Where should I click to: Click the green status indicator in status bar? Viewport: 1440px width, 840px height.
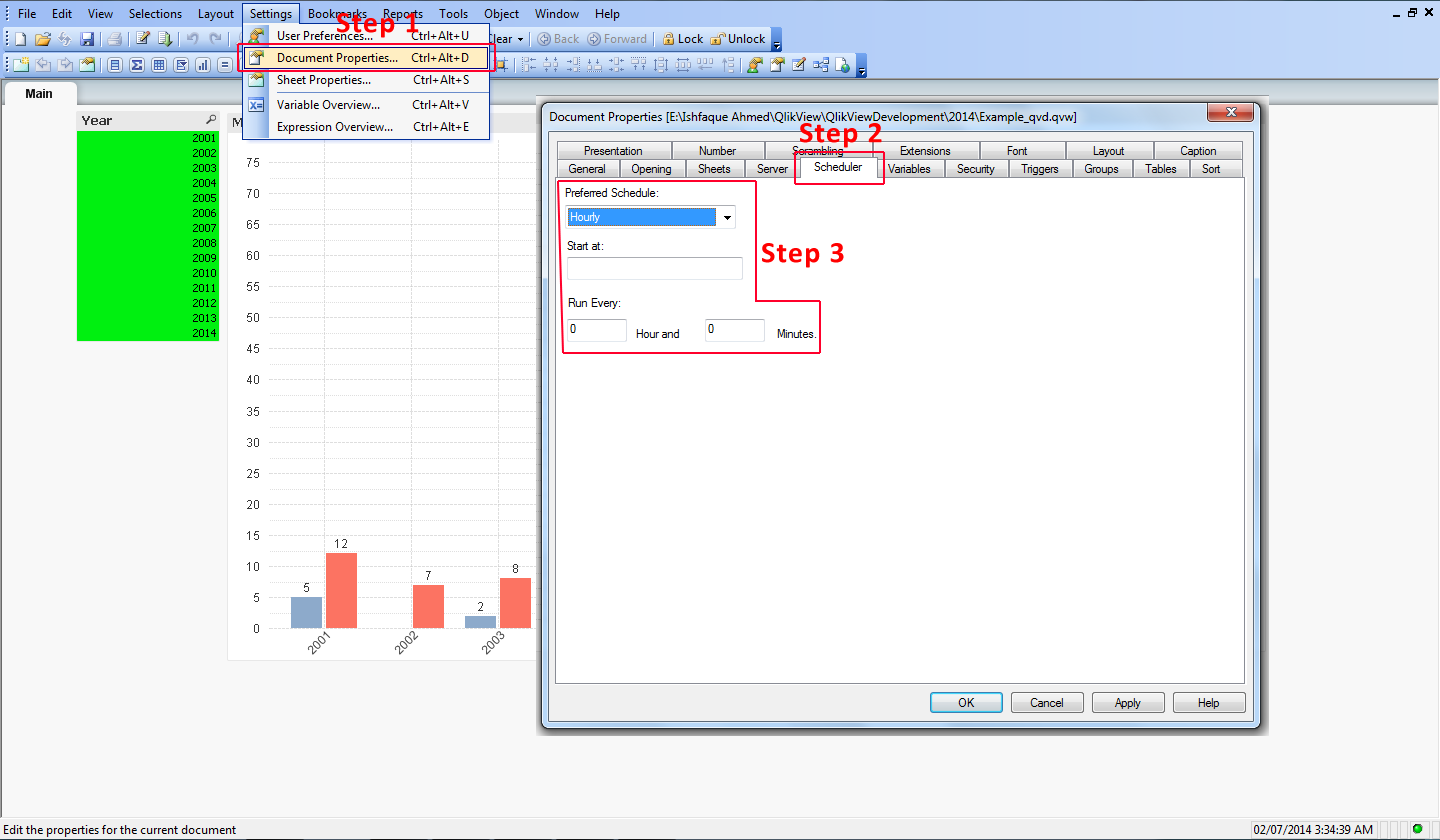[x=1417, y=829]
